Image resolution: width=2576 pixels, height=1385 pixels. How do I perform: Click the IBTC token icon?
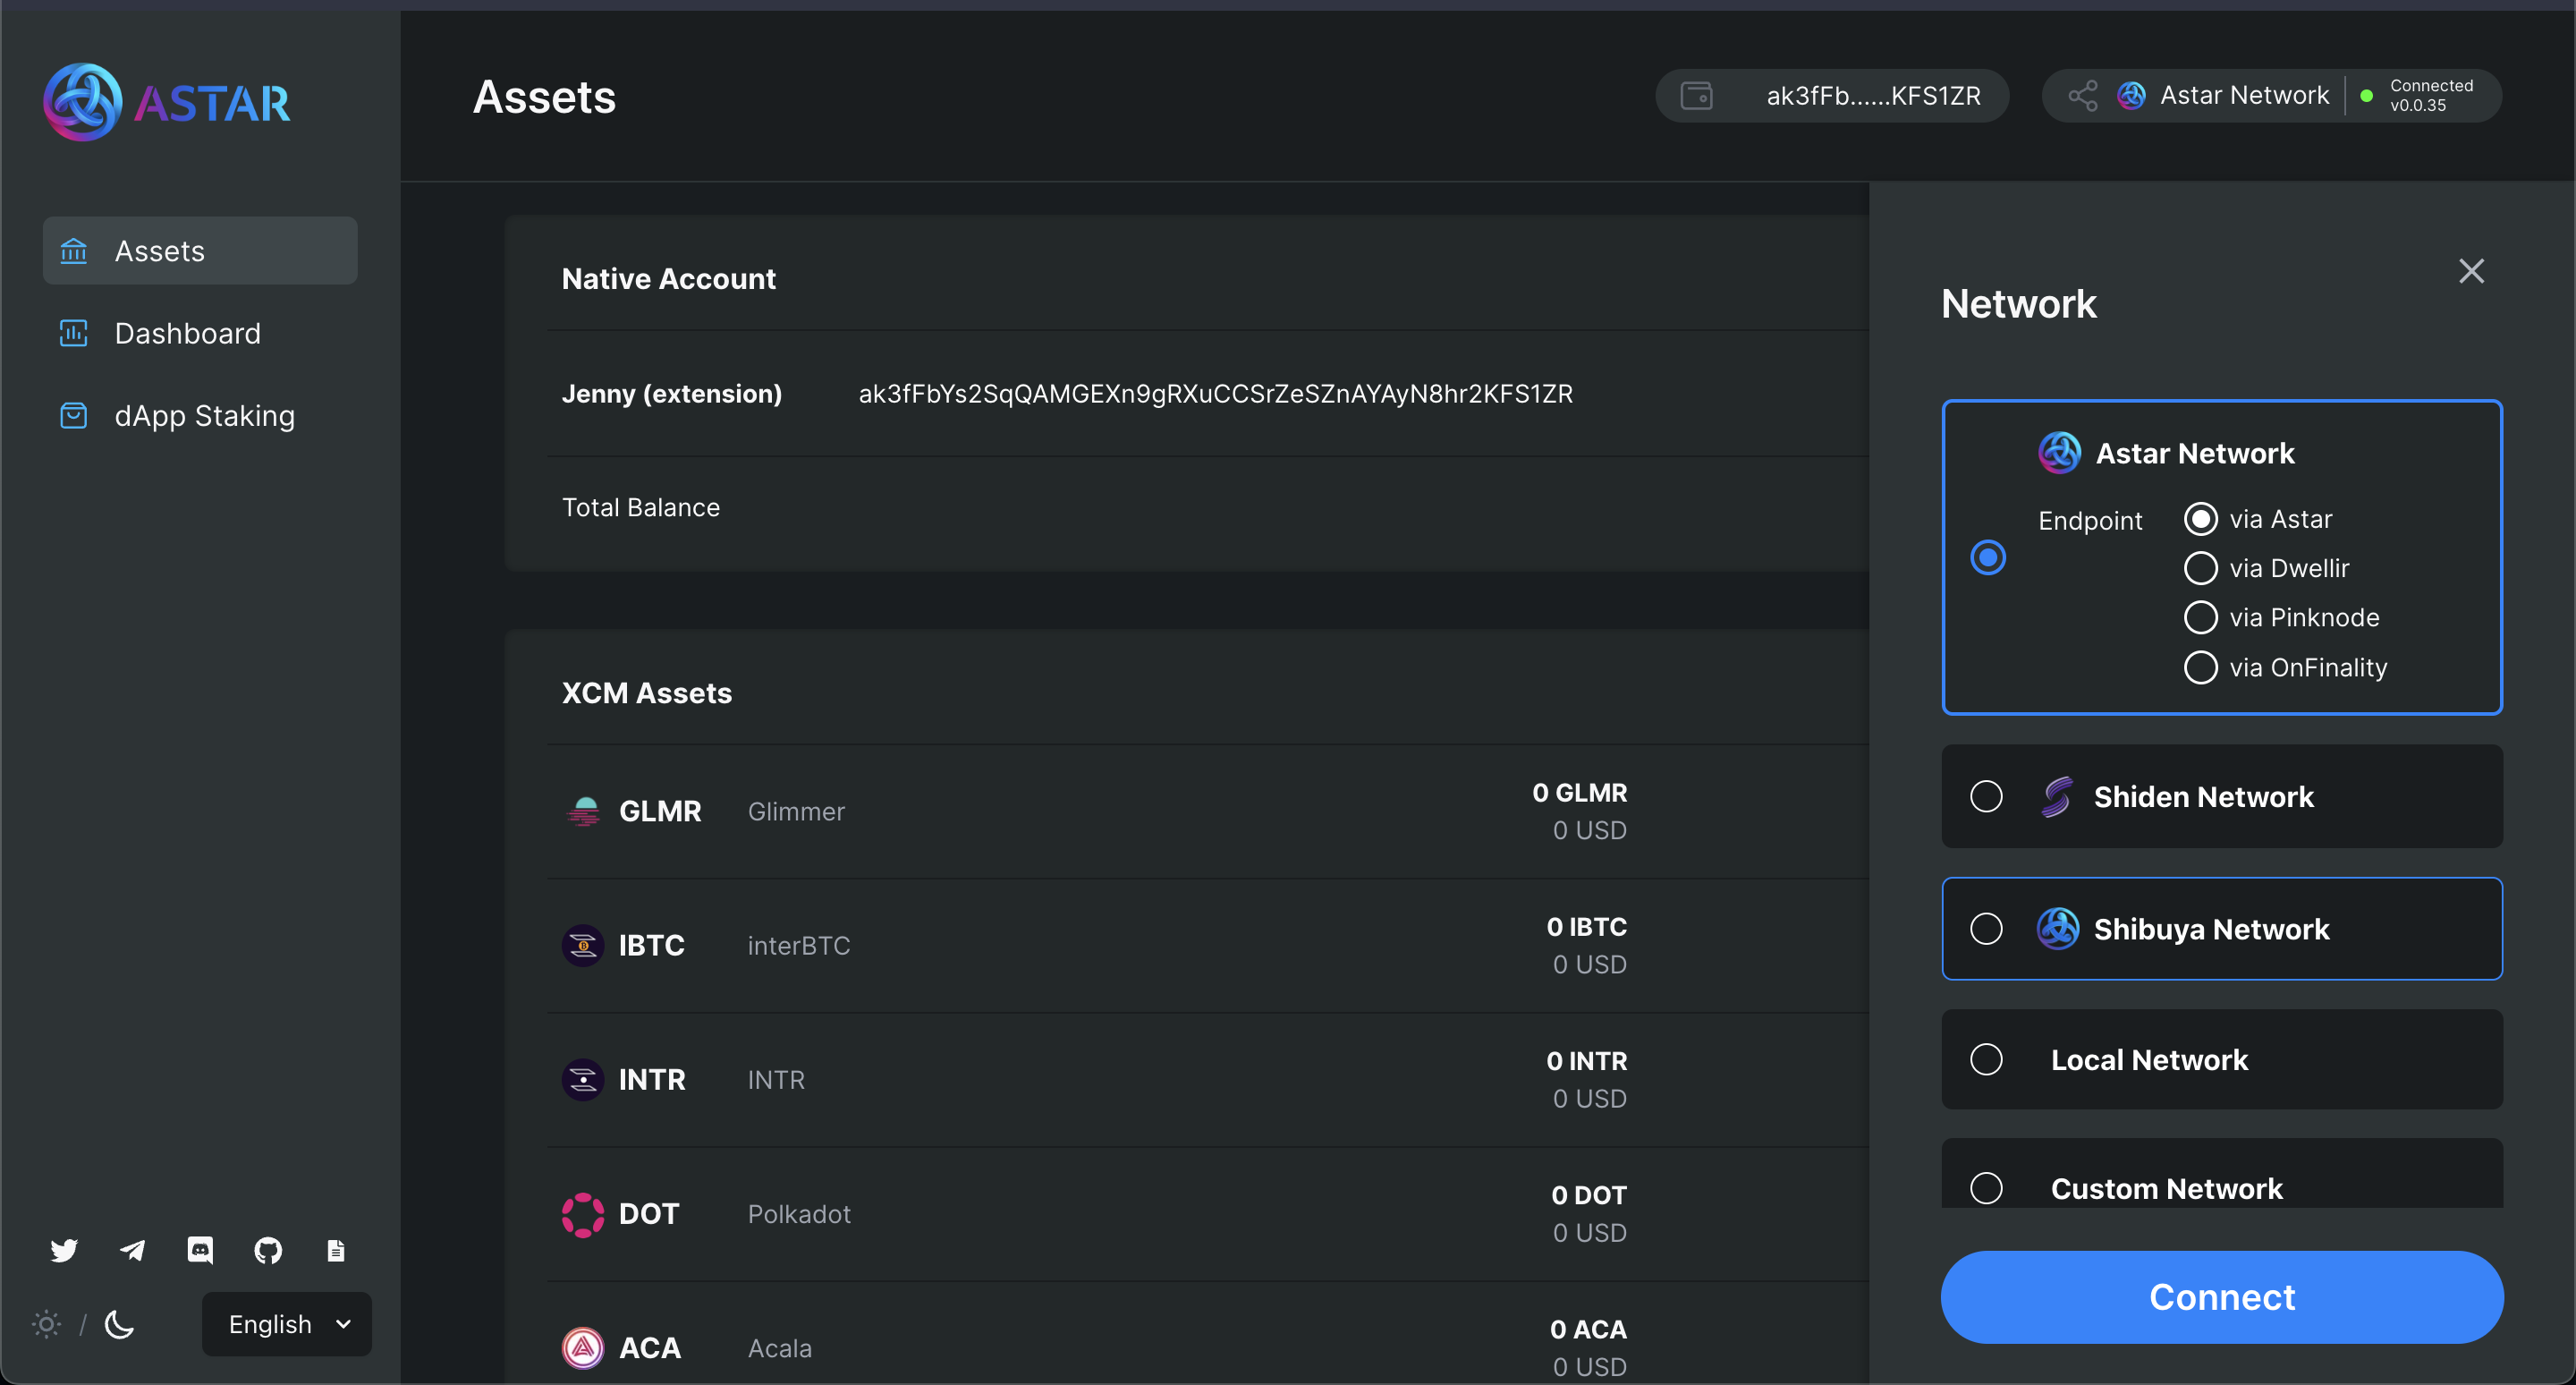click(583, 945)
